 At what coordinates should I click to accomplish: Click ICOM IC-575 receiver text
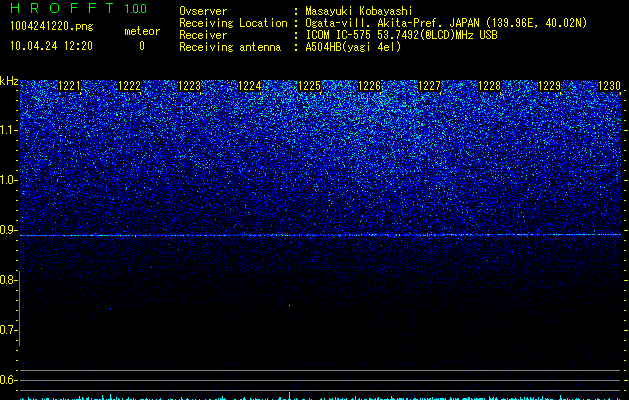coord(401,35)
